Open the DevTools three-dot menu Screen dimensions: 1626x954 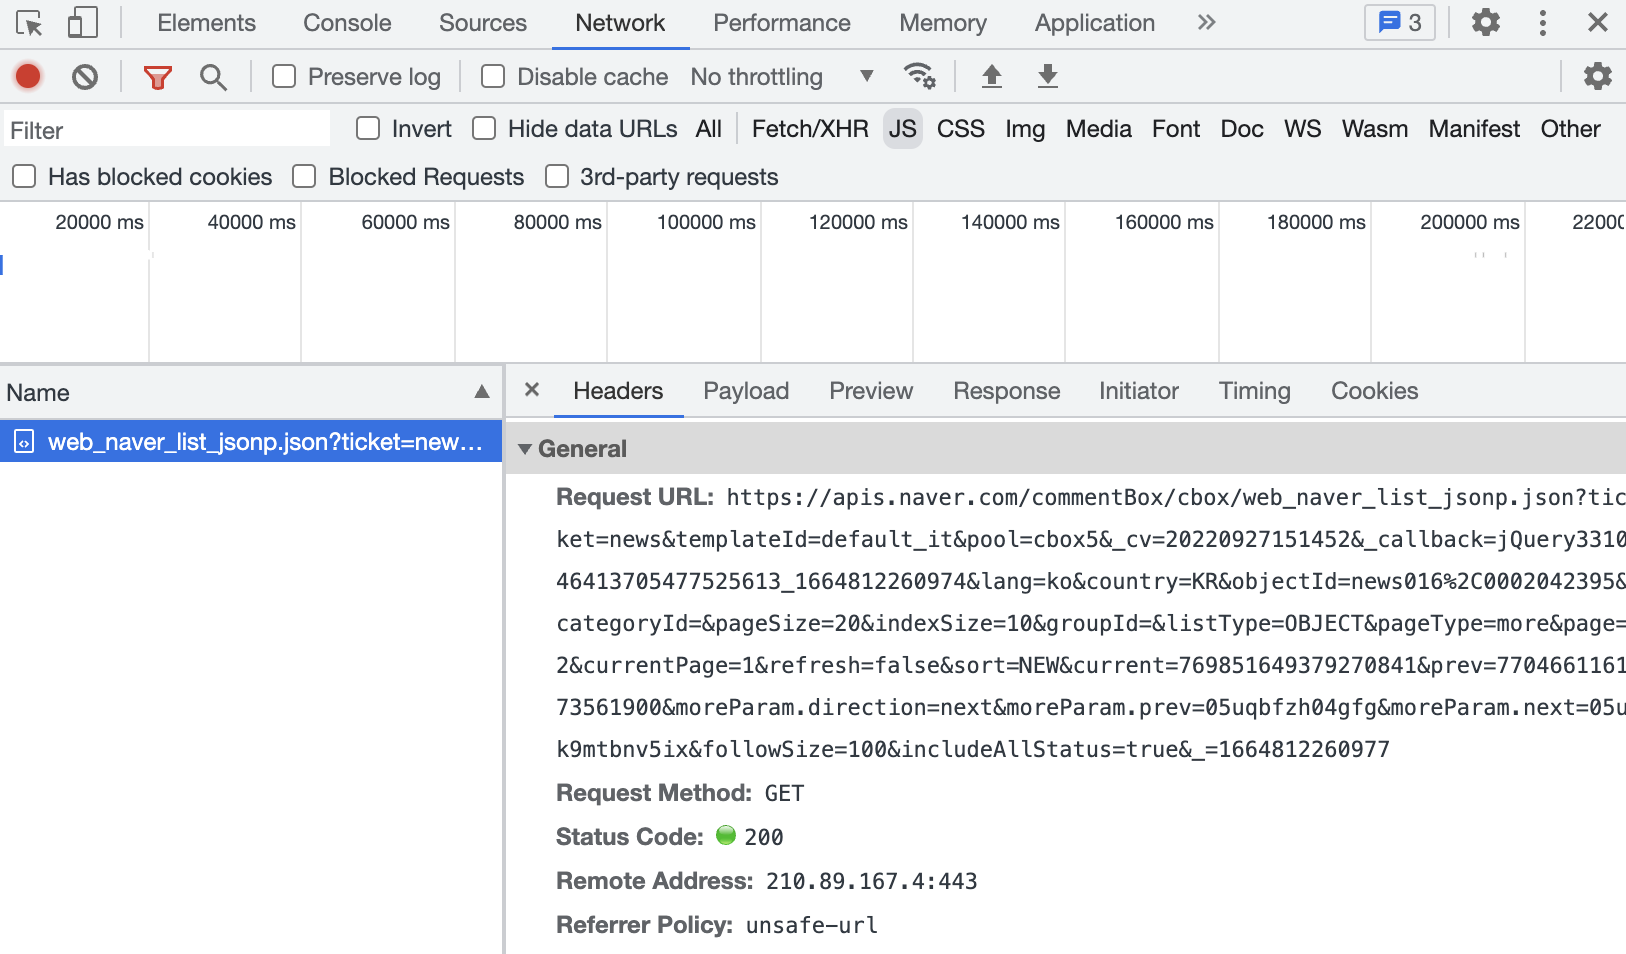(1543, 22)
